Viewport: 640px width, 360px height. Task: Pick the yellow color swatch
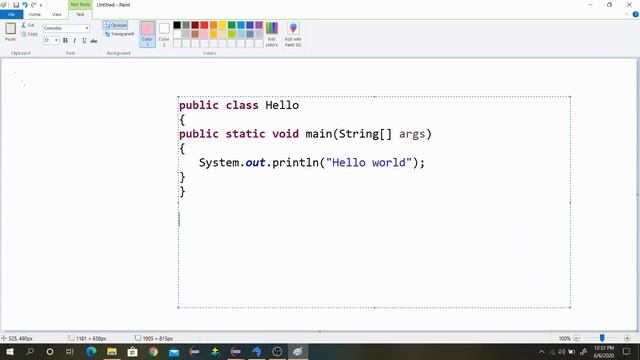pos(222,25)
